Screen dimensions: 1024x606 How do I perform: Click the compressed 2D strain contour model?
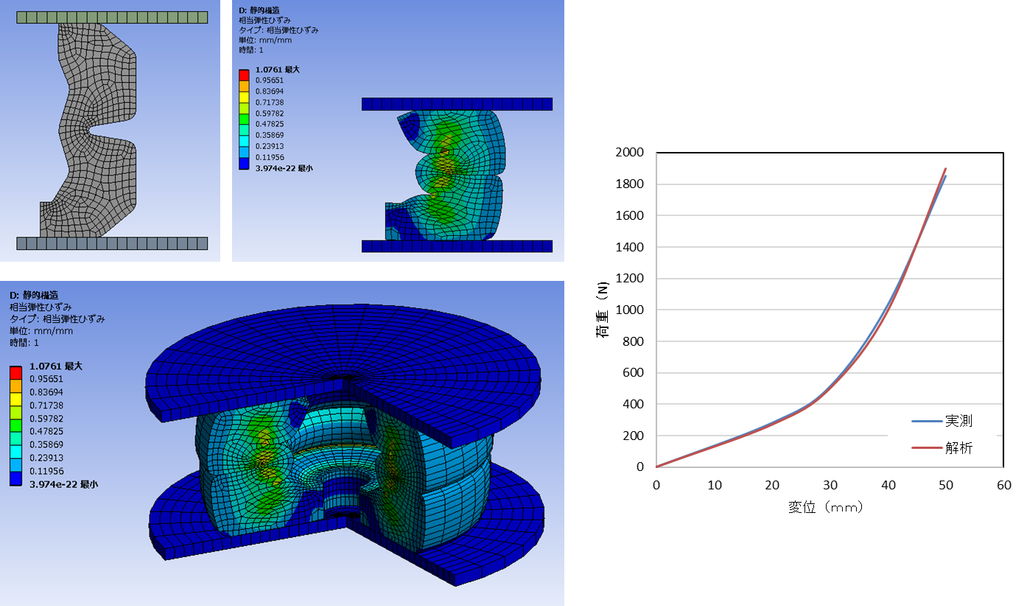pos(457,175)
